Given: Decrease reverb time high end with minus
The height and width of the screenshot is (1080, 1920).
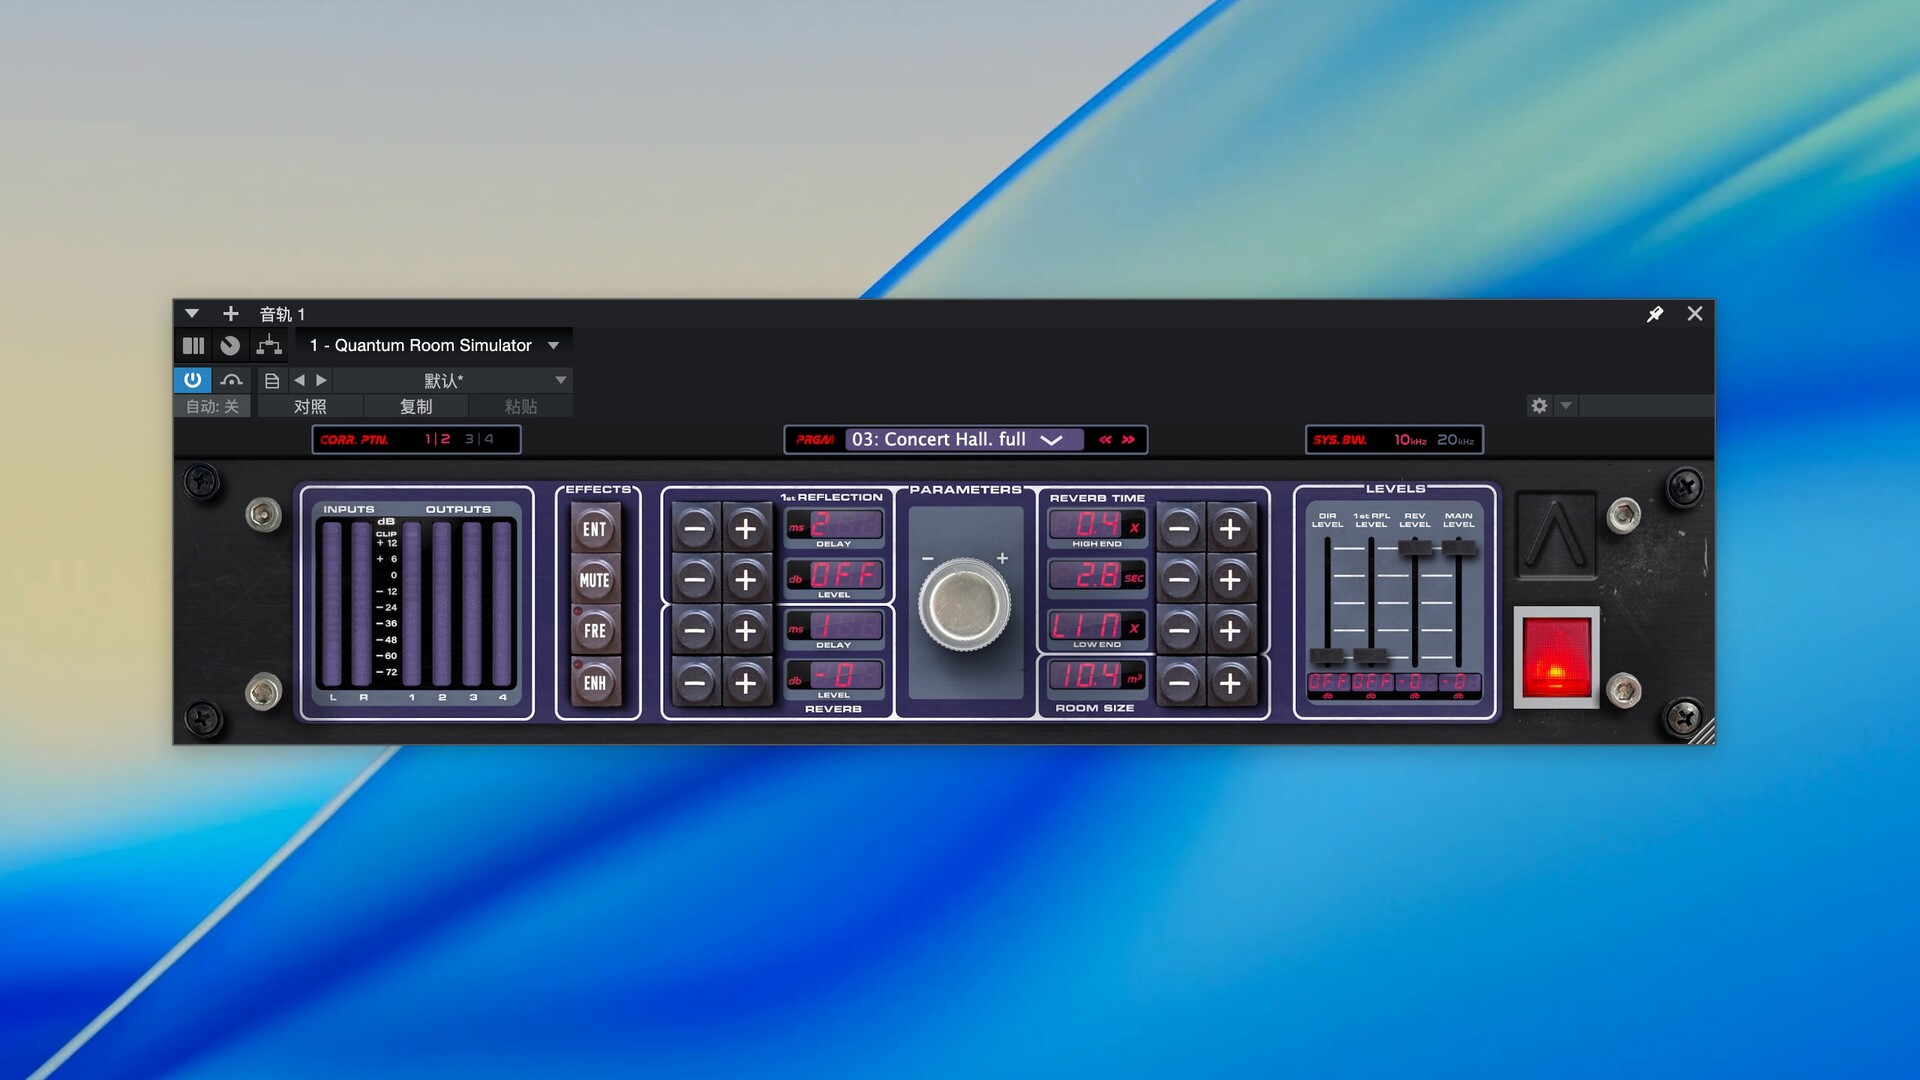Looking at the screenshot, I should tap(1180, 529).
